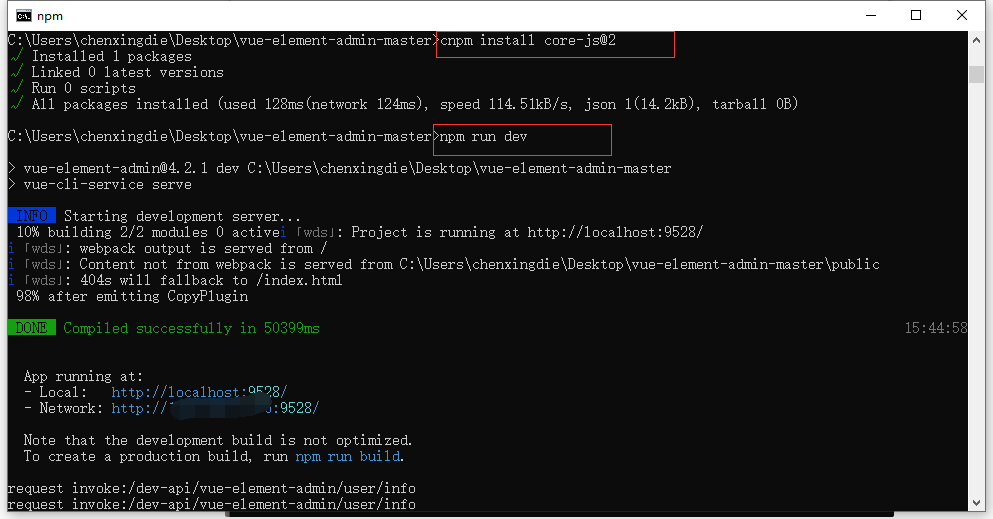Click the 15:44:58 timestamp
993x519 pixels.
[935, 328]
